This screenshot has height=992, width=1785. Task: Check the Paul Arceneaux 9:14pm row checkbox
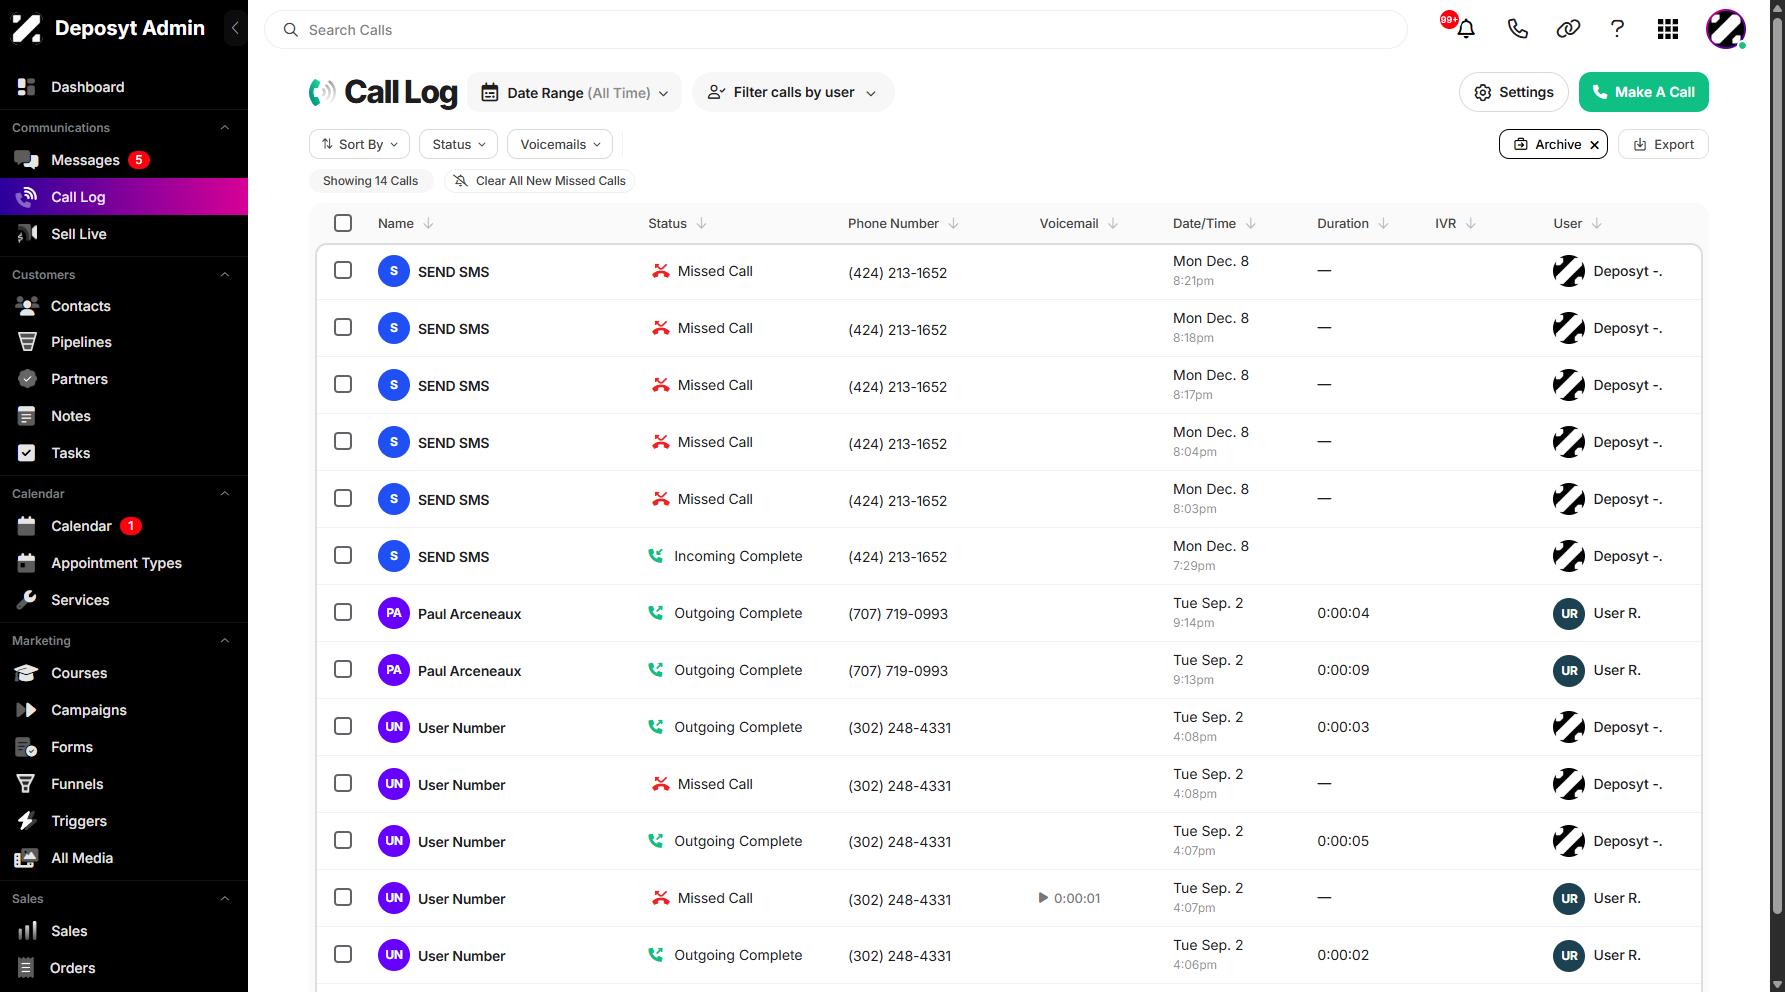coord(343,612)
